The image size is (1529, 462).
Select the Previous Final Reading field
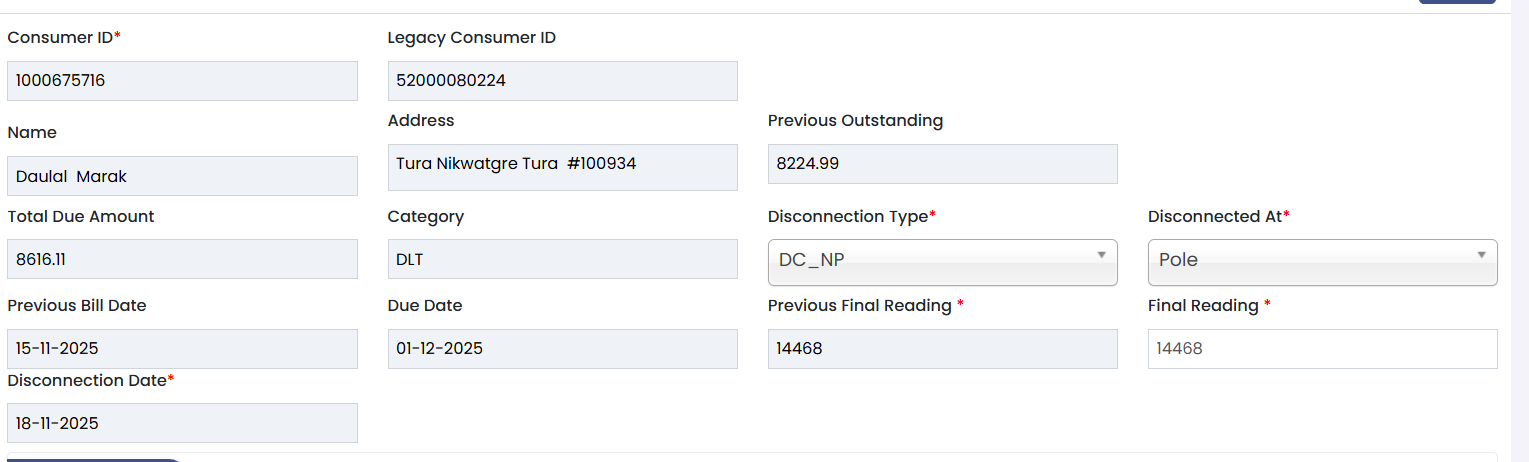pos(942,349)
